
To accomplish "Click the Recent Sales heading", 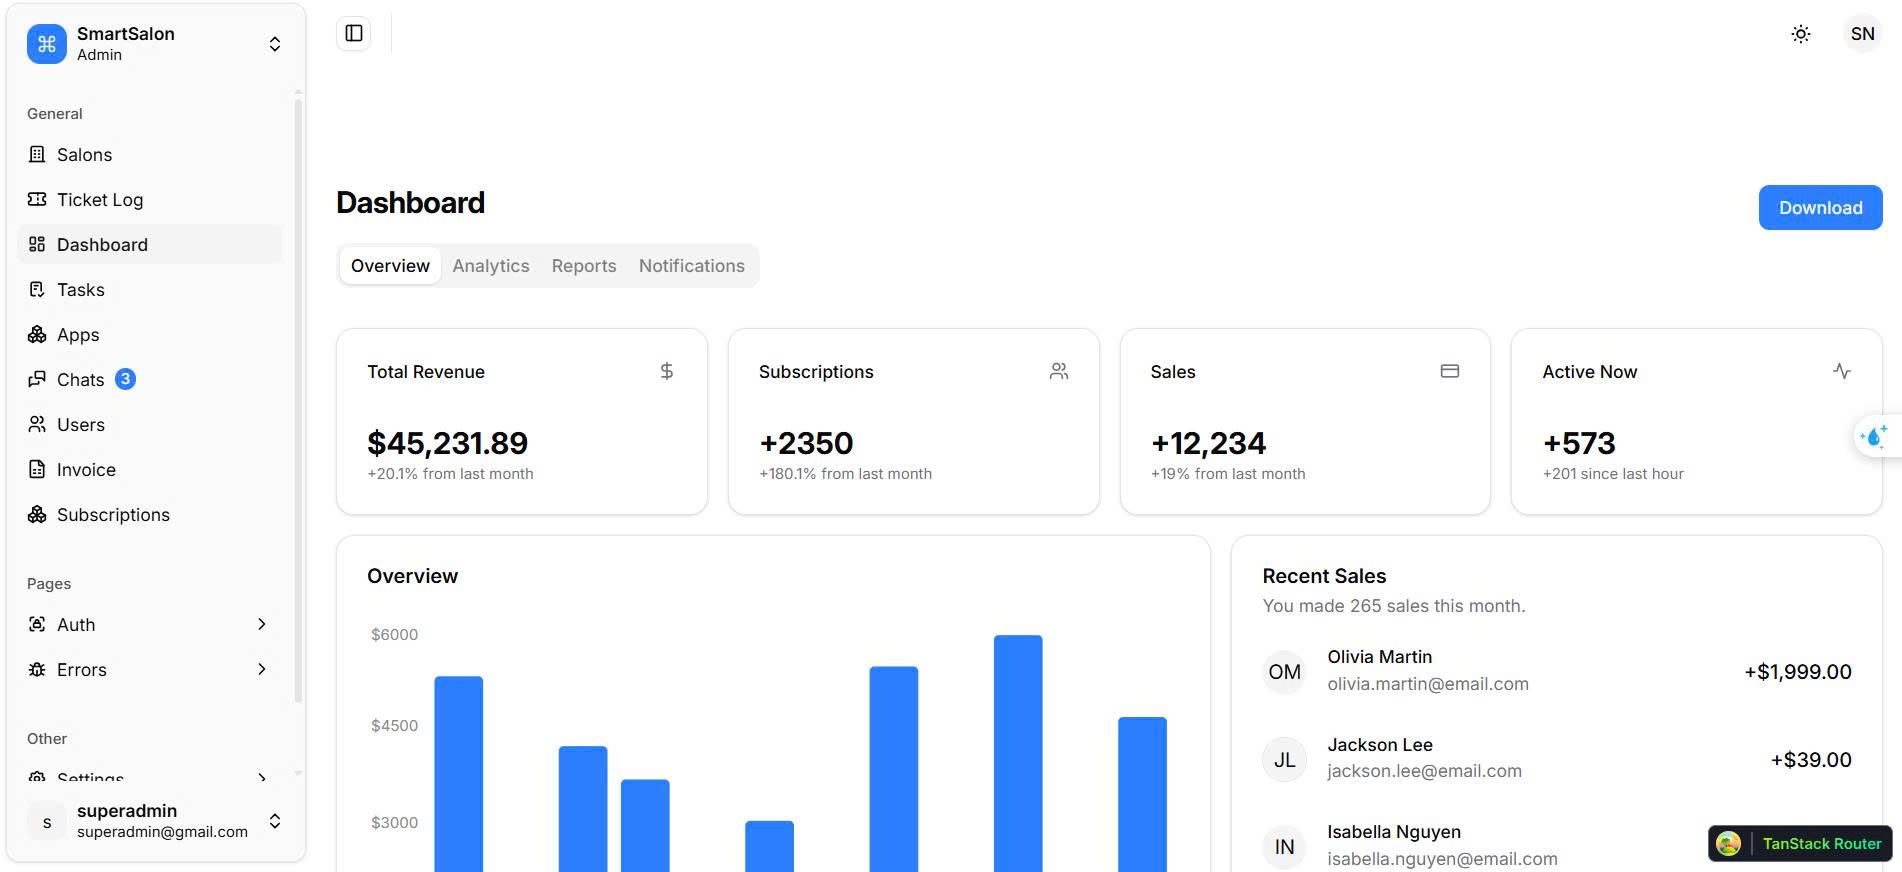I will click(x=1324, y=576).
